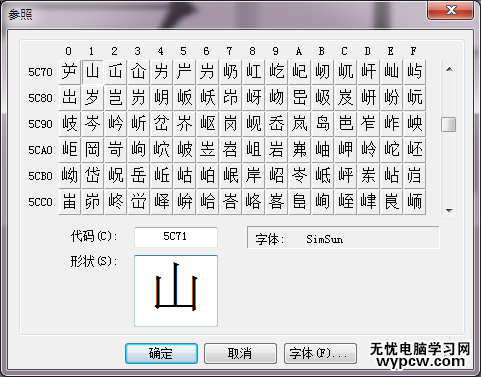The width and height of the screenshot is (481, 377).
Task: Cancel the dialog with 取消
Action: [240, 354]
